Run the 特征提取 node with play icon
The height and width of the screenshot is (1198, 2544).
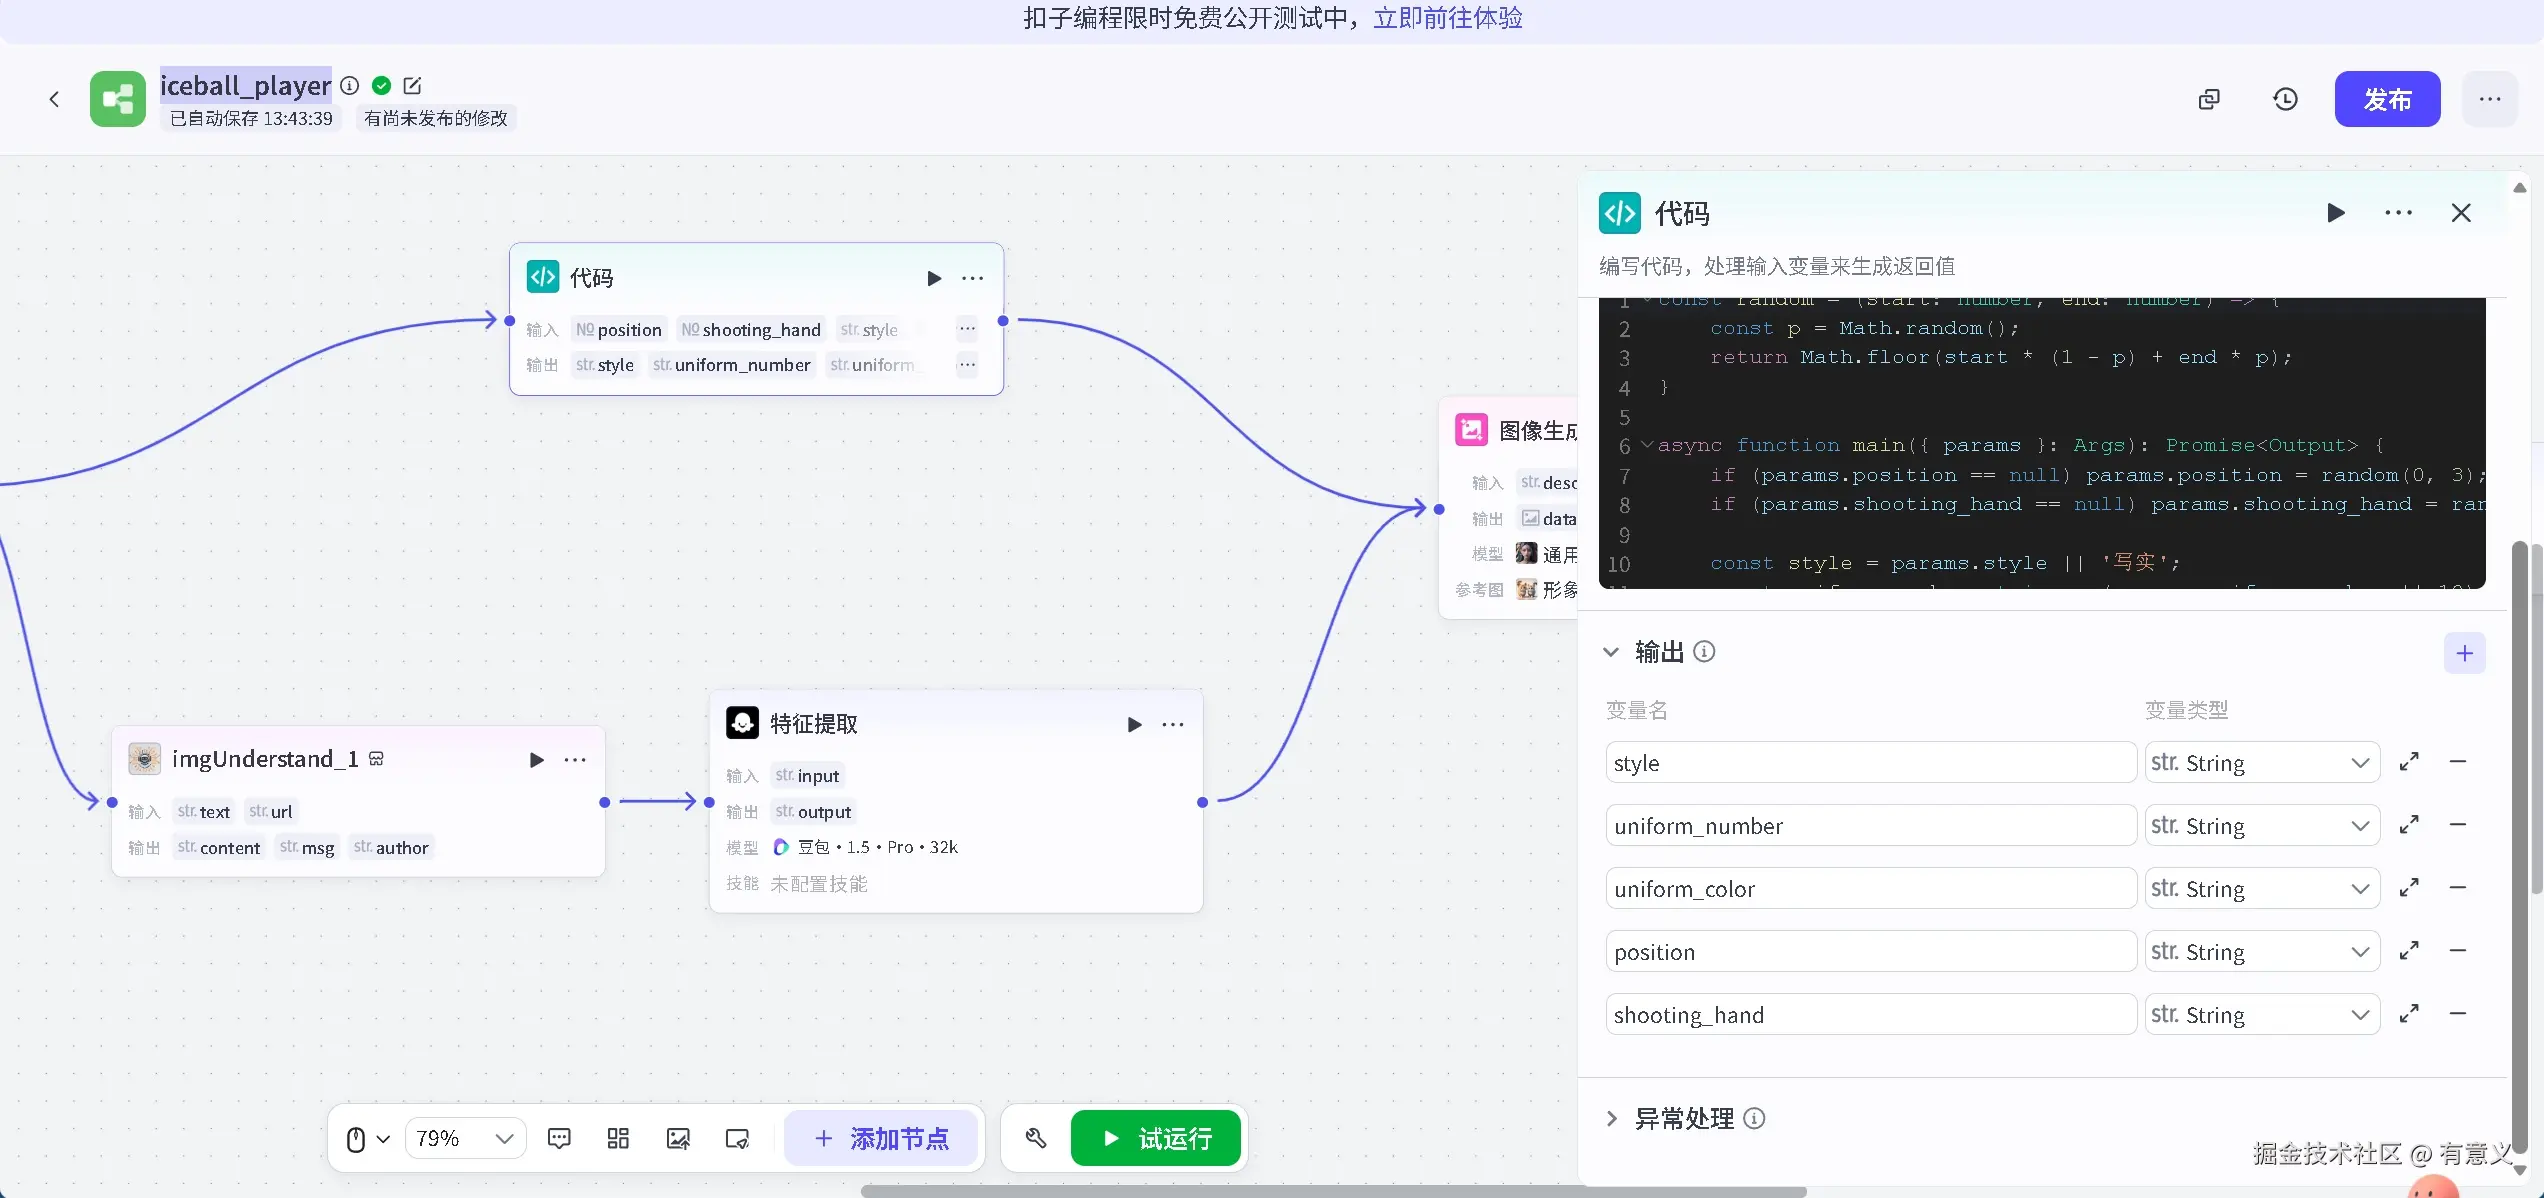pos(1134,724)
